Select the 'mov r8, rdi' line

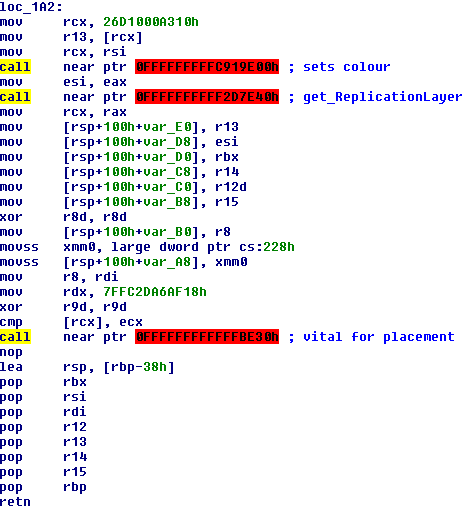59,277
